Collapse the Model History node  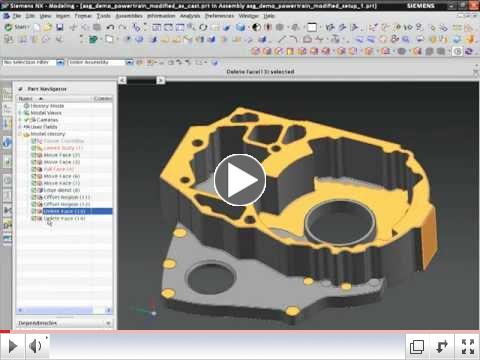click(20, 134)
